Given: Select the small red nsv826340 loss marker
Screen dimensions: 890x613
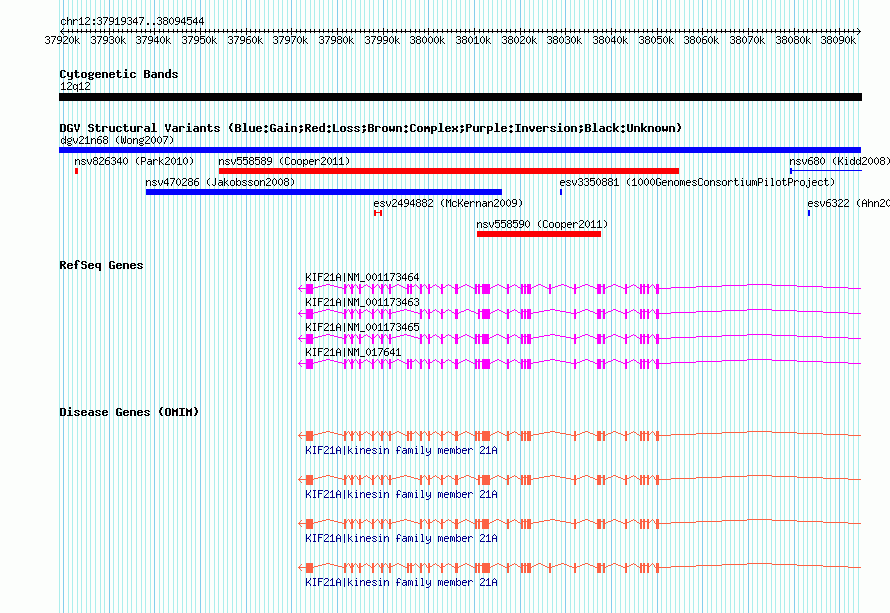Looking at the screenshot, I should [76, 171].
